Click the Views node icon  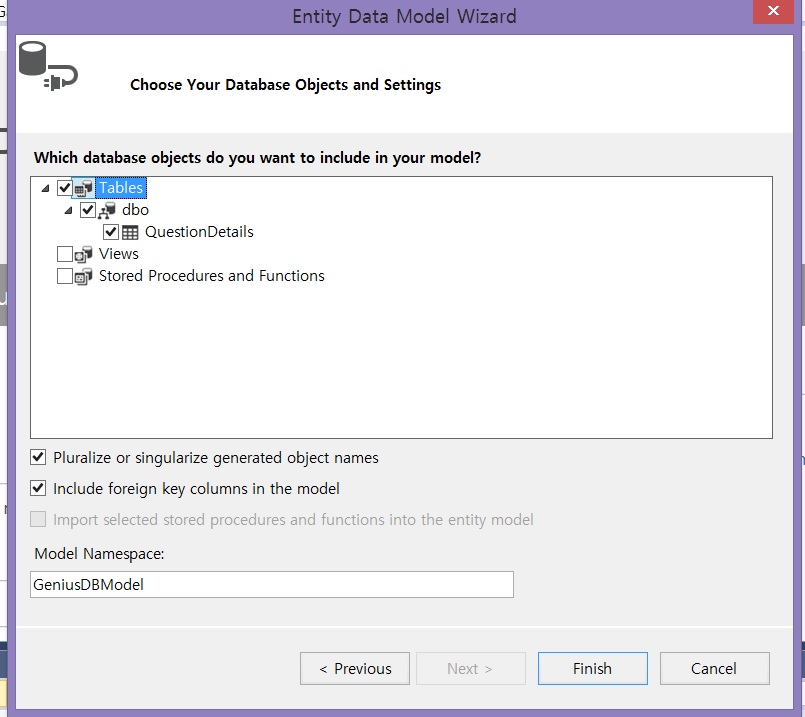[84, 254]
